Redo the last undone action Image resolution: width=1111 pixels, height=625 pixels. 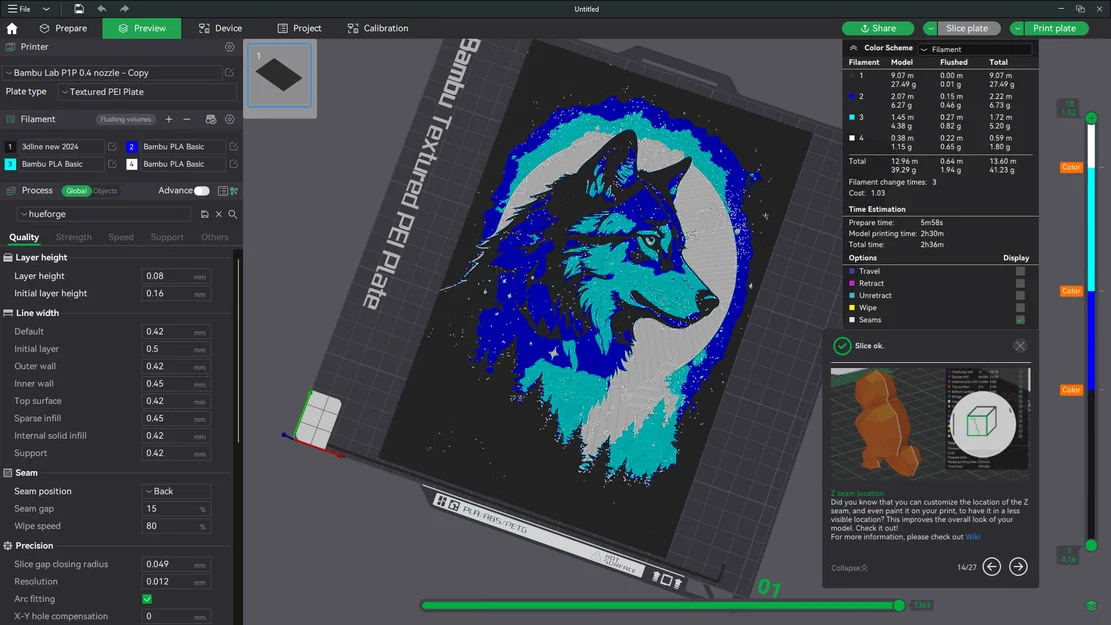coord(124,9)
